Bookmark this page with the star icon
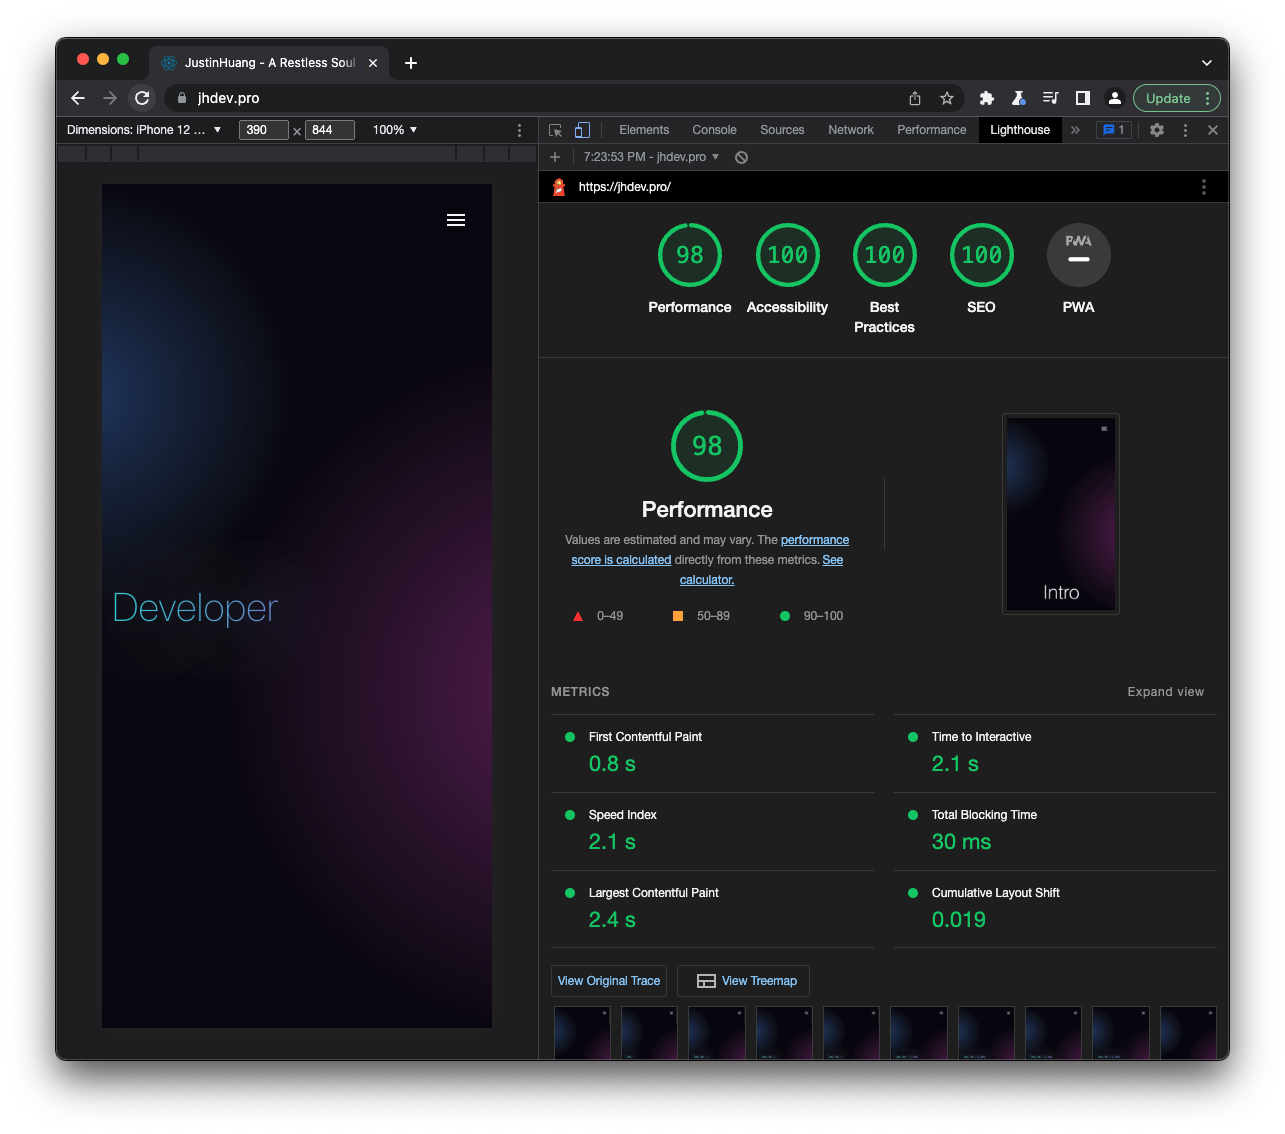Image resolution: width=1285 pixels, height=1134 pixels. pos(947,98)
